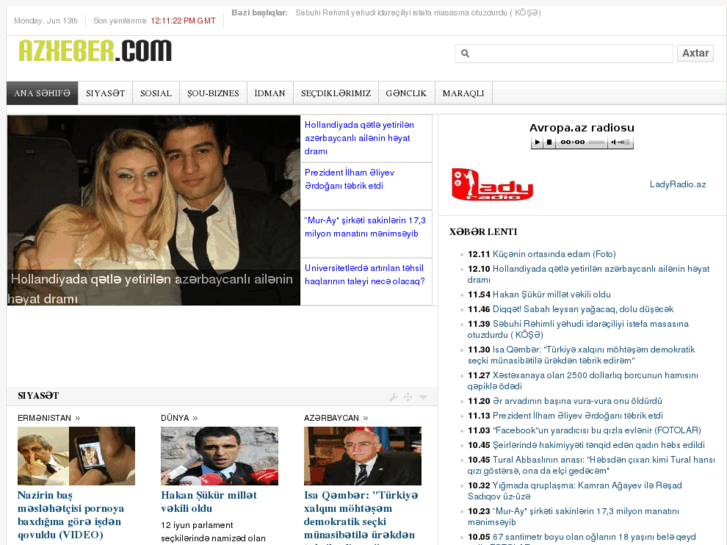Viewport: 727px width, 545px height.
Task: Stop the Avropa.az radio player
Action: 549,142
